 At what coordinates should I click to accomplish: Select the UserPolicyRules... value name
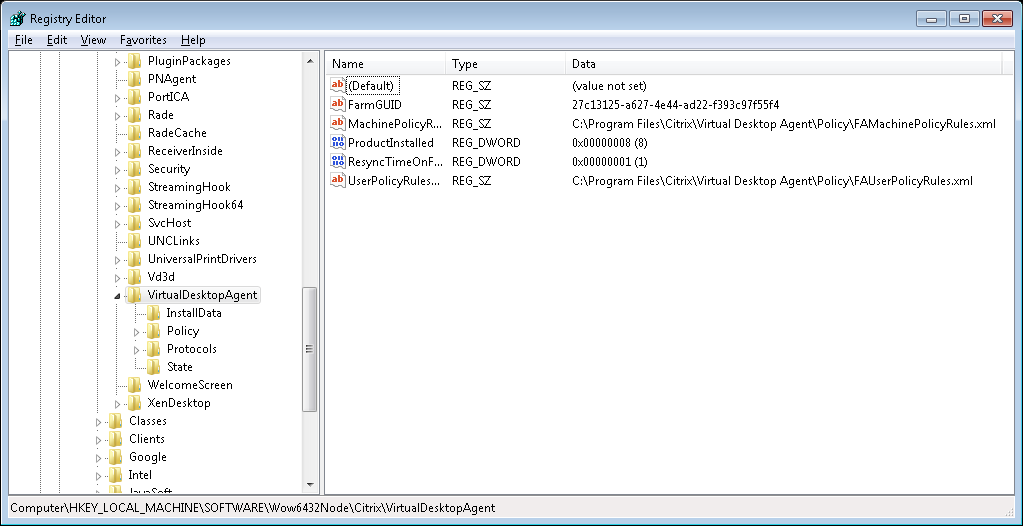click(x=395, y=180)
